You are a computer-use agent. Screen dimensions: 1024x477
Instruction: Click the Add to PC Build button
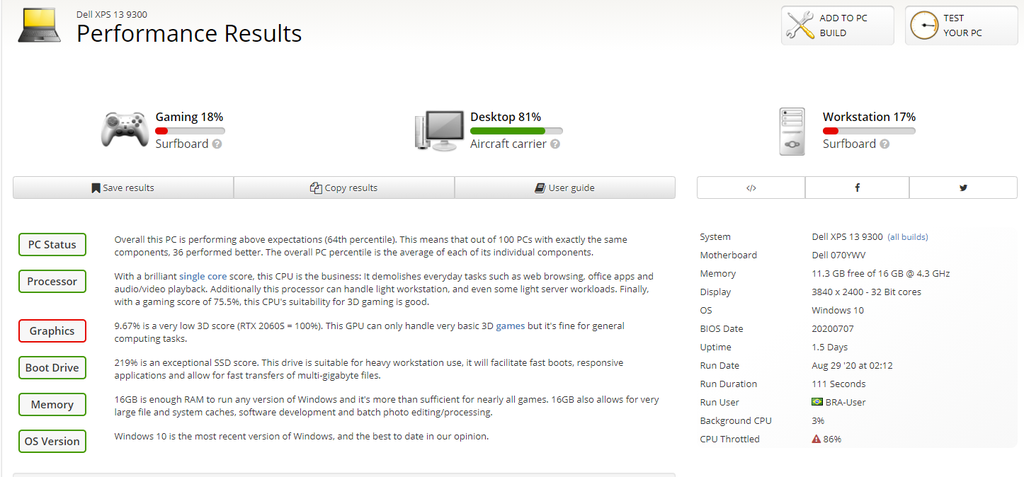837,25
